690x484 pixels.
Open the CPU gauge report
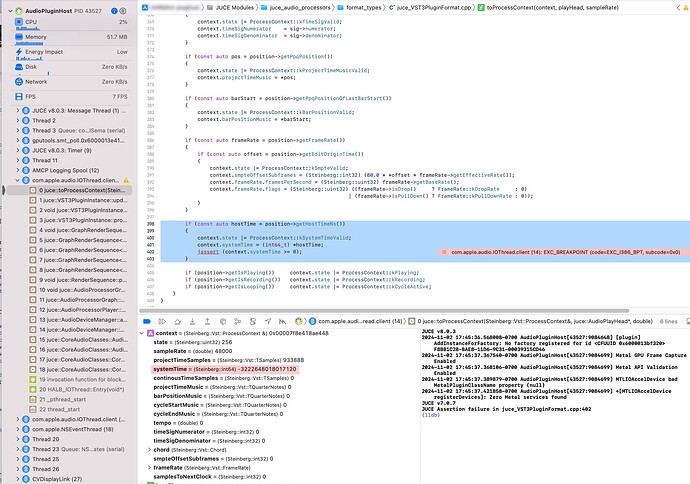click(71, 24)
